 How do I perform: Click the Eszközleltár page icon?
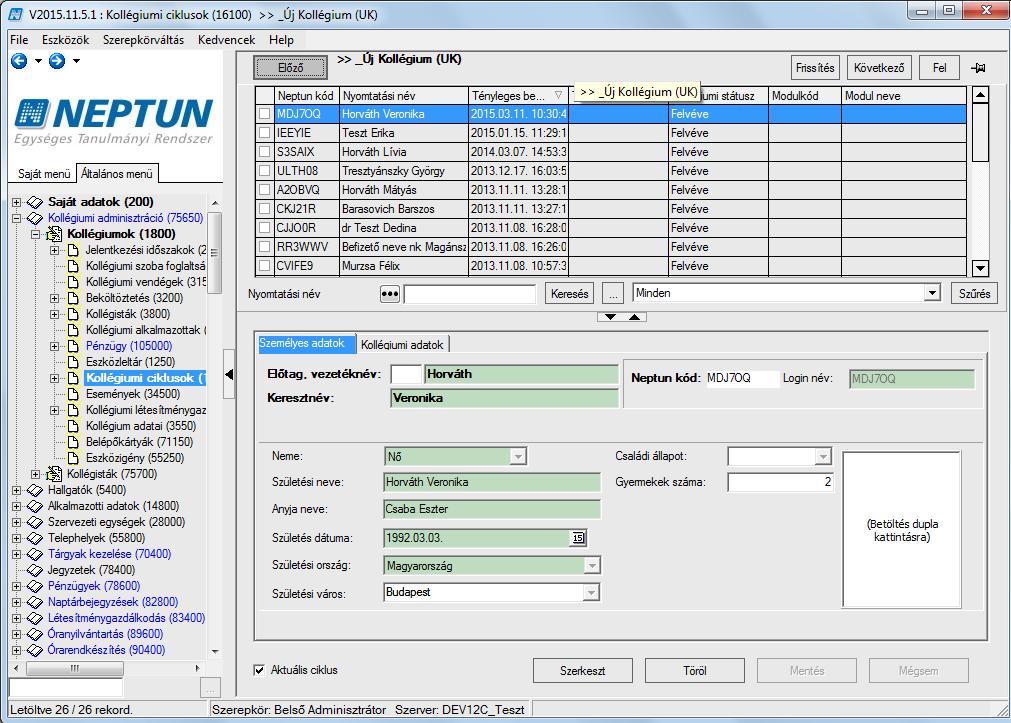click(74, 362)
